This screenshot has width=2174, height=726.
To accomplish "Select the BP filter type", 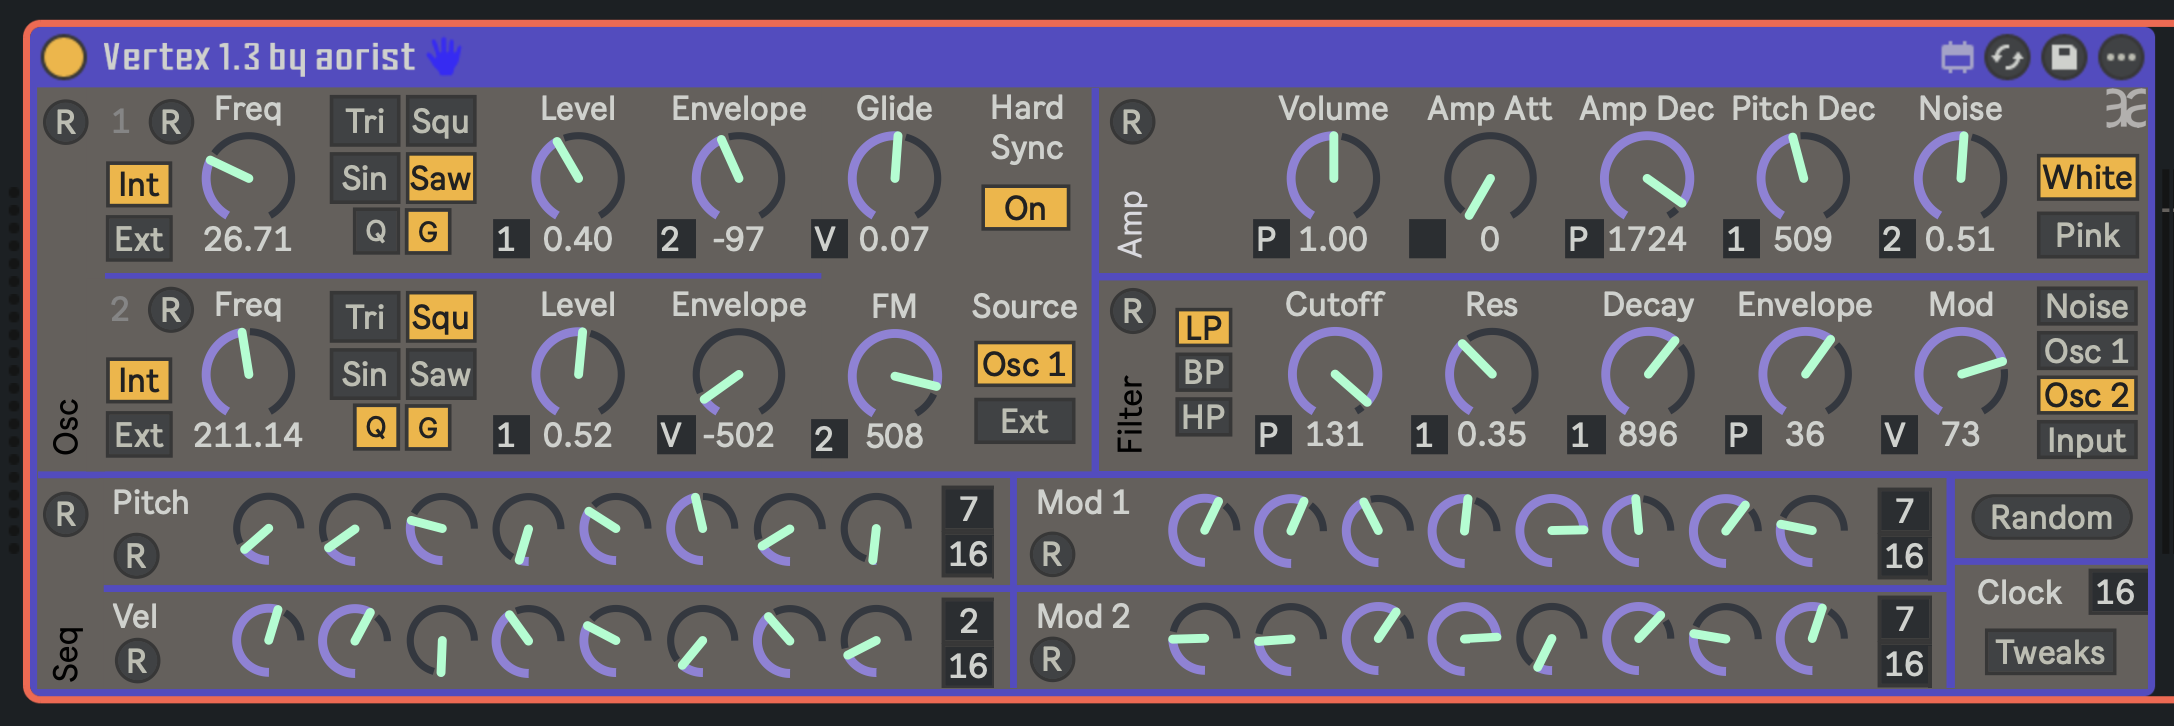I will tap(1203, 372).
